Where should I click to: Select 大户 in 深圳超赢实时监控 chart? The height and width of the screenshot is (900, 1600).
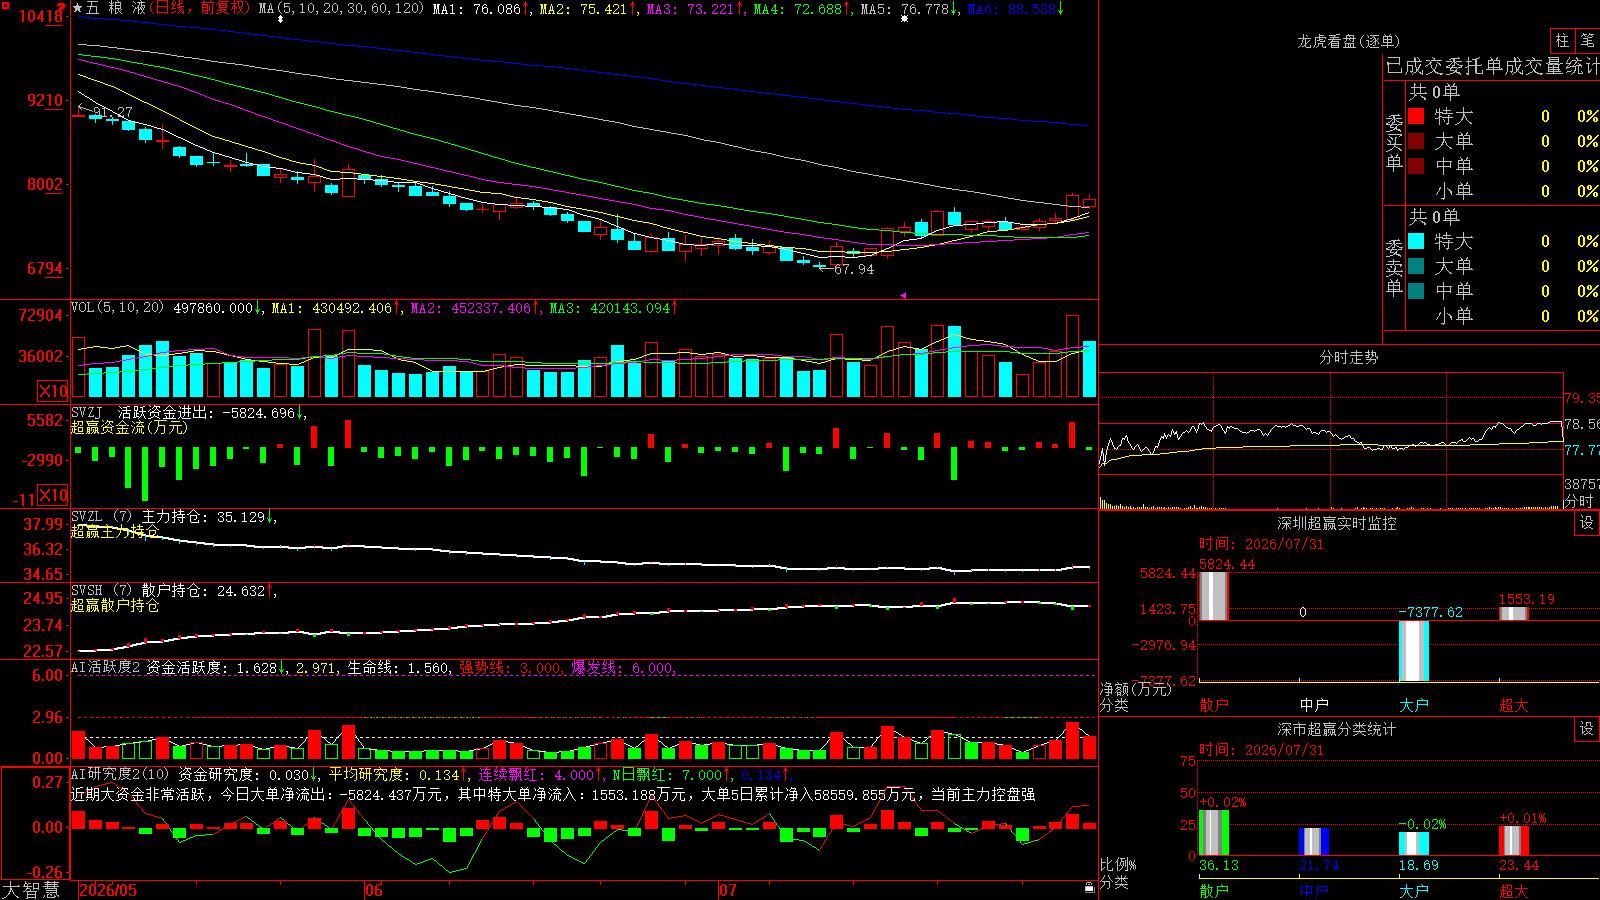1414,705
